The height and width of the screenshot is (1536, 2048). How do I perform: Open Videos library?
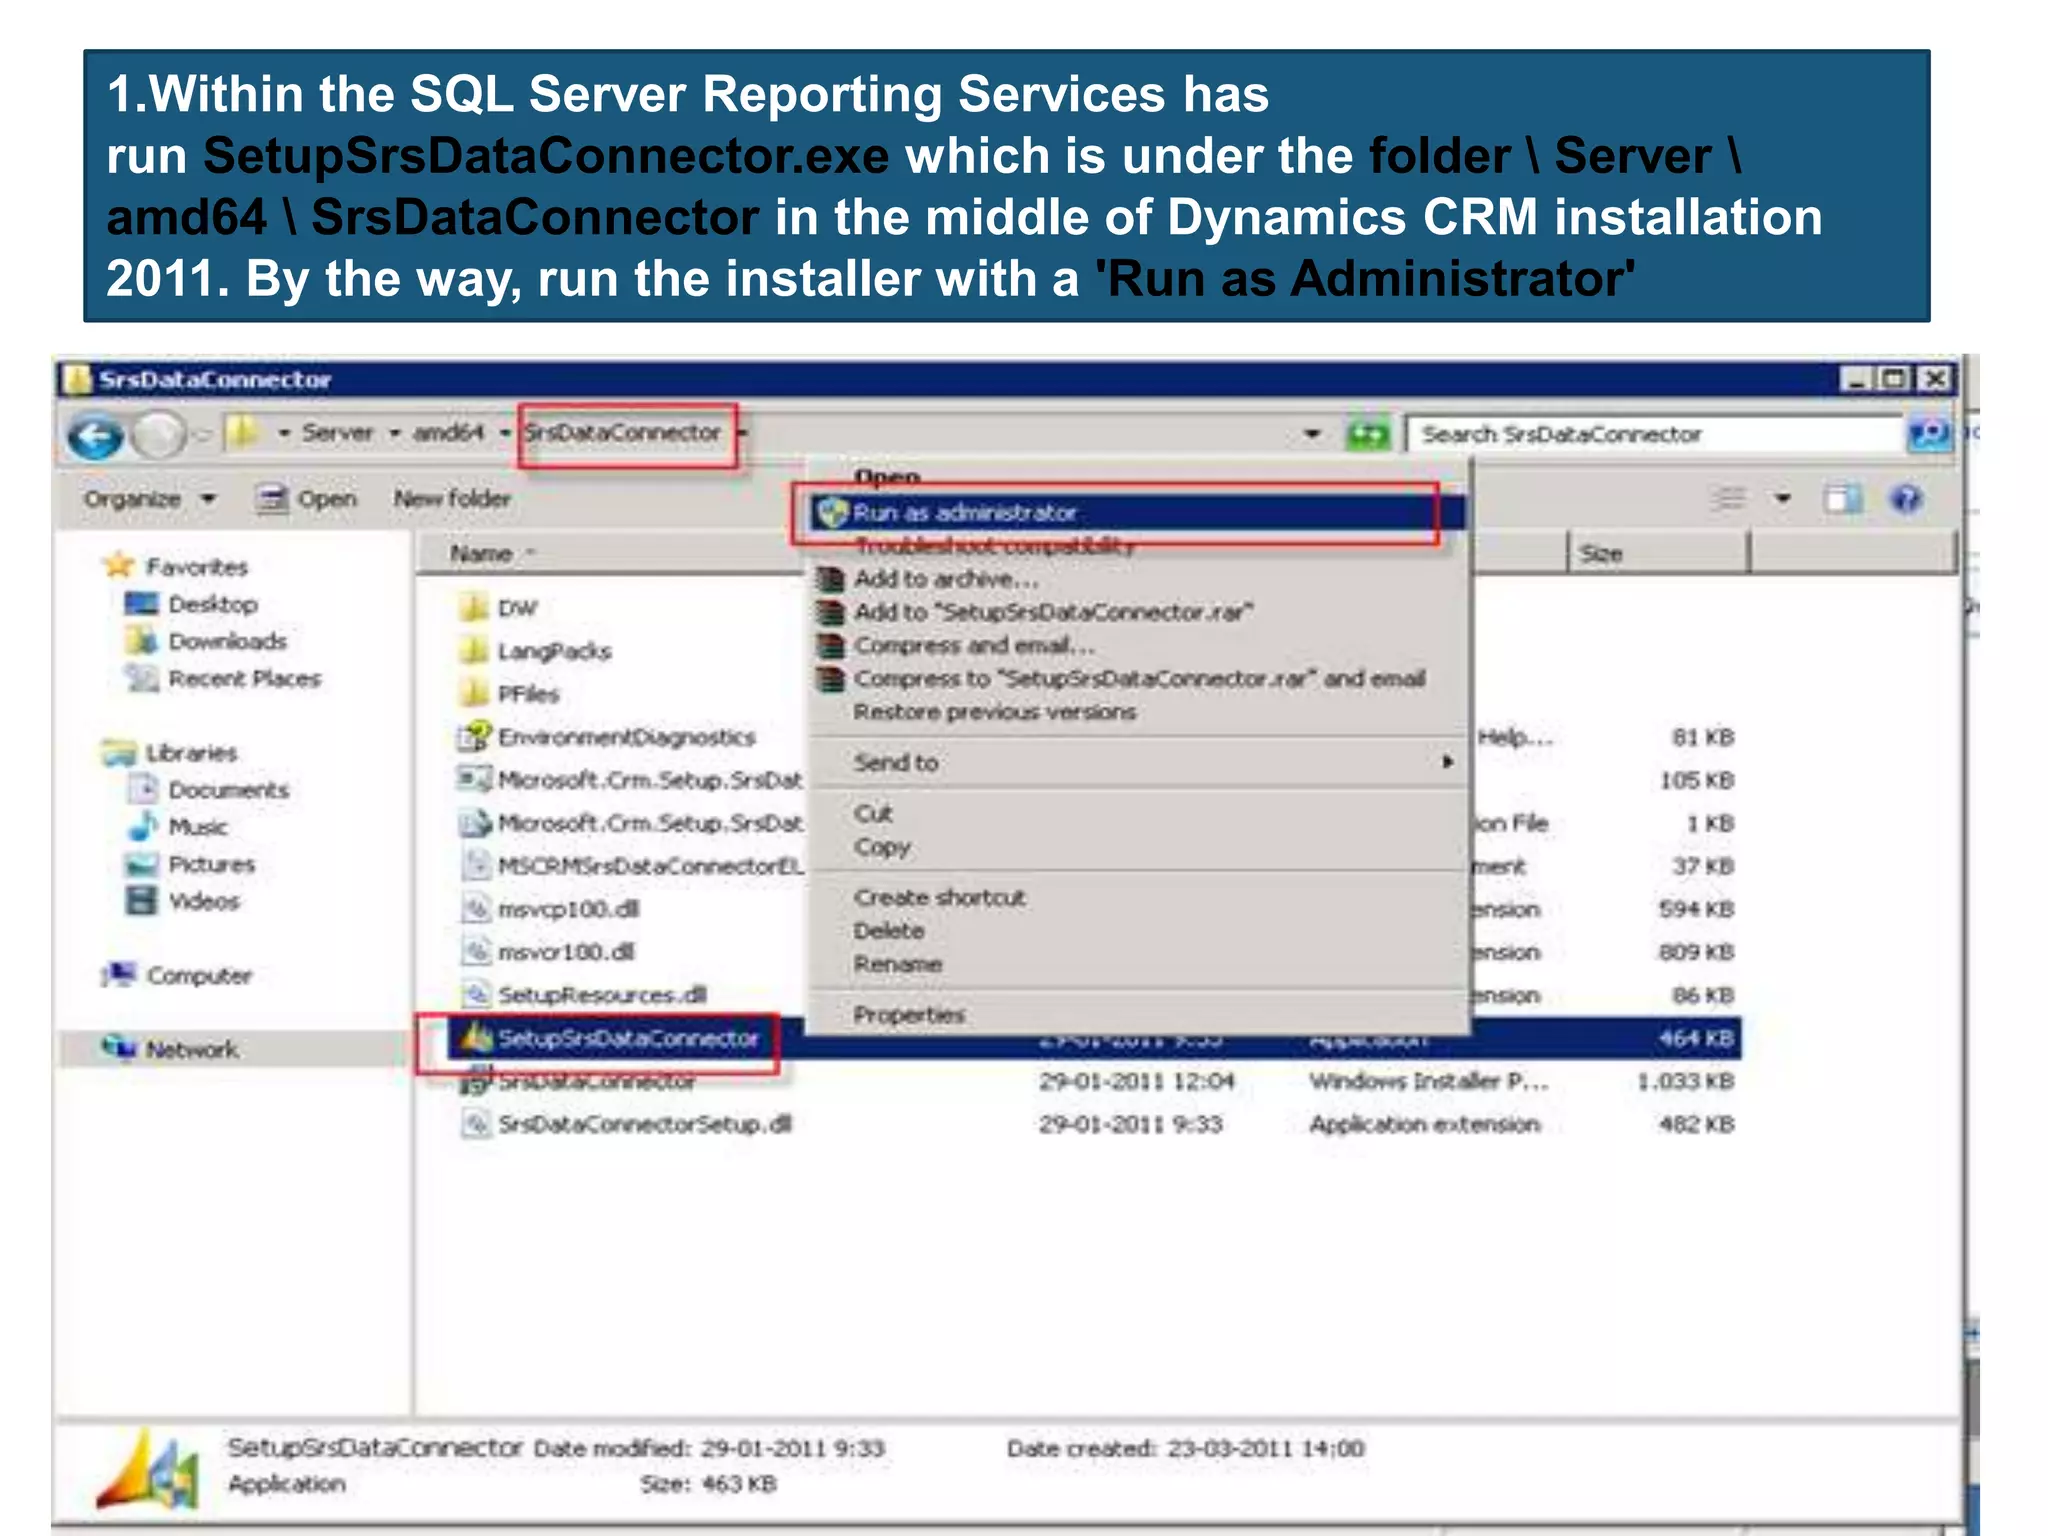[x=183, y=901]
